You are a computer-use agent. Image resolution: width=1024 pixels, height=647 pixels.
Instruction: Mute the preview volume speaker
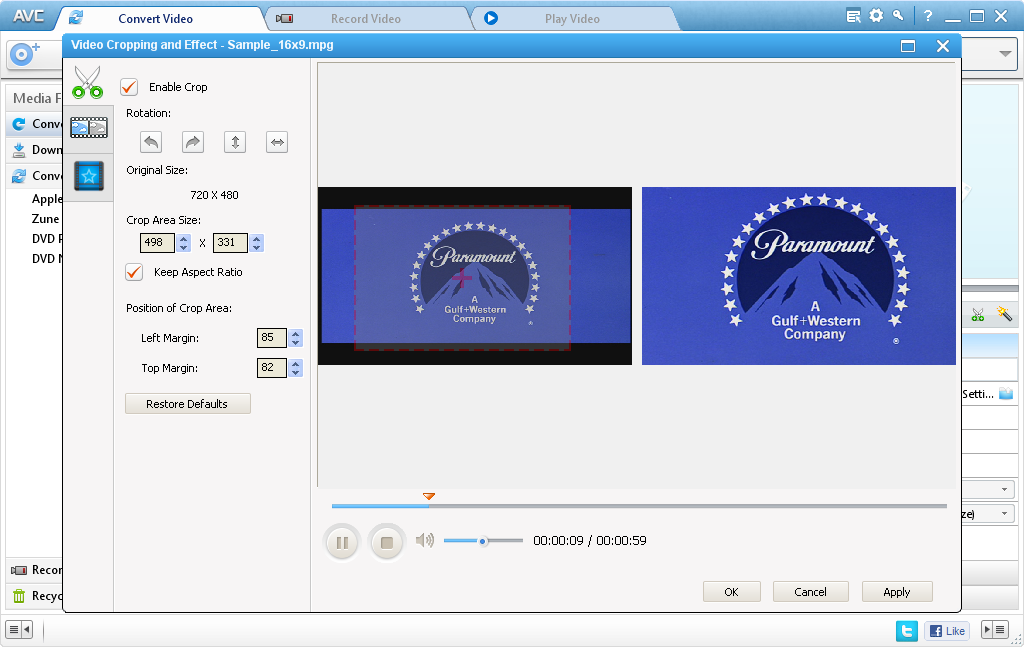tap(424, 540)
